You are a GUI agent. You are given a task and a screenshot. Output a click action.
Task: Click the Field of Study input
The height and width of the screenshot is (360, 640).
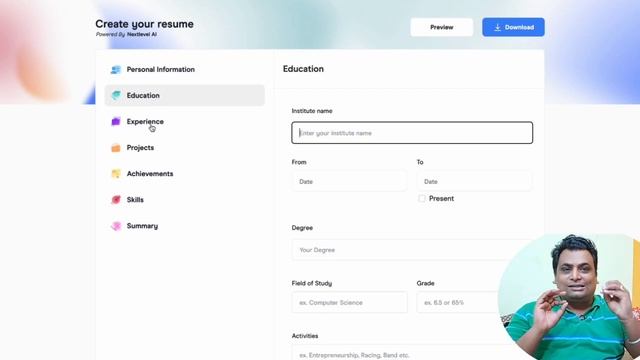click(349, 302)
